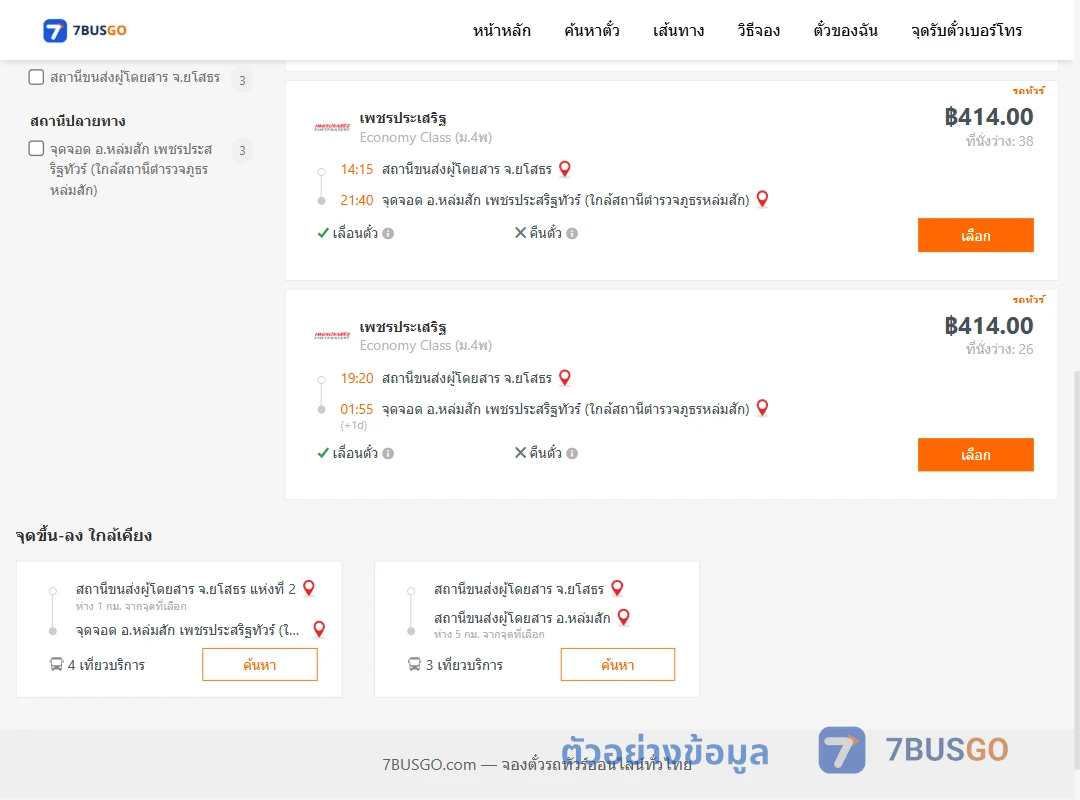The width and height of the screenshot is (1080, 800).
Task: Open map pin for 14:15 Yasothon departure station
Action: (565, 168)
